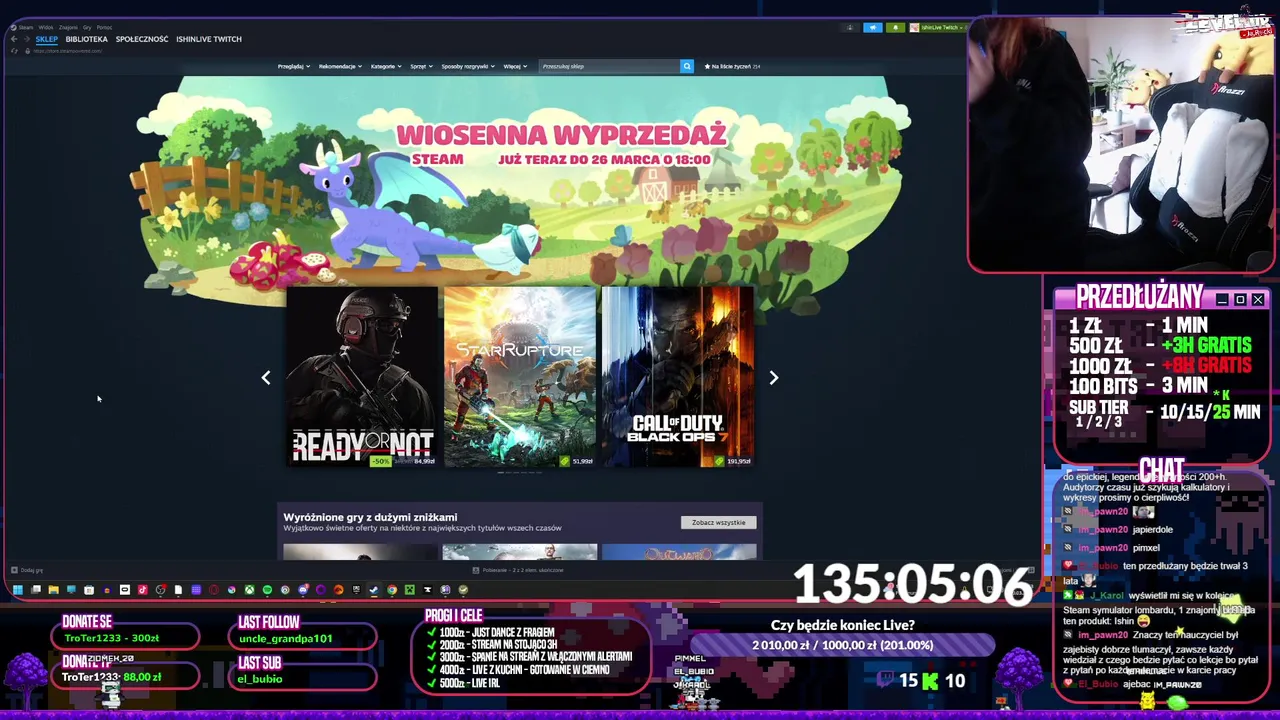
Task: Click the Steam download icon near megaphone
Action: click(850, 28)
